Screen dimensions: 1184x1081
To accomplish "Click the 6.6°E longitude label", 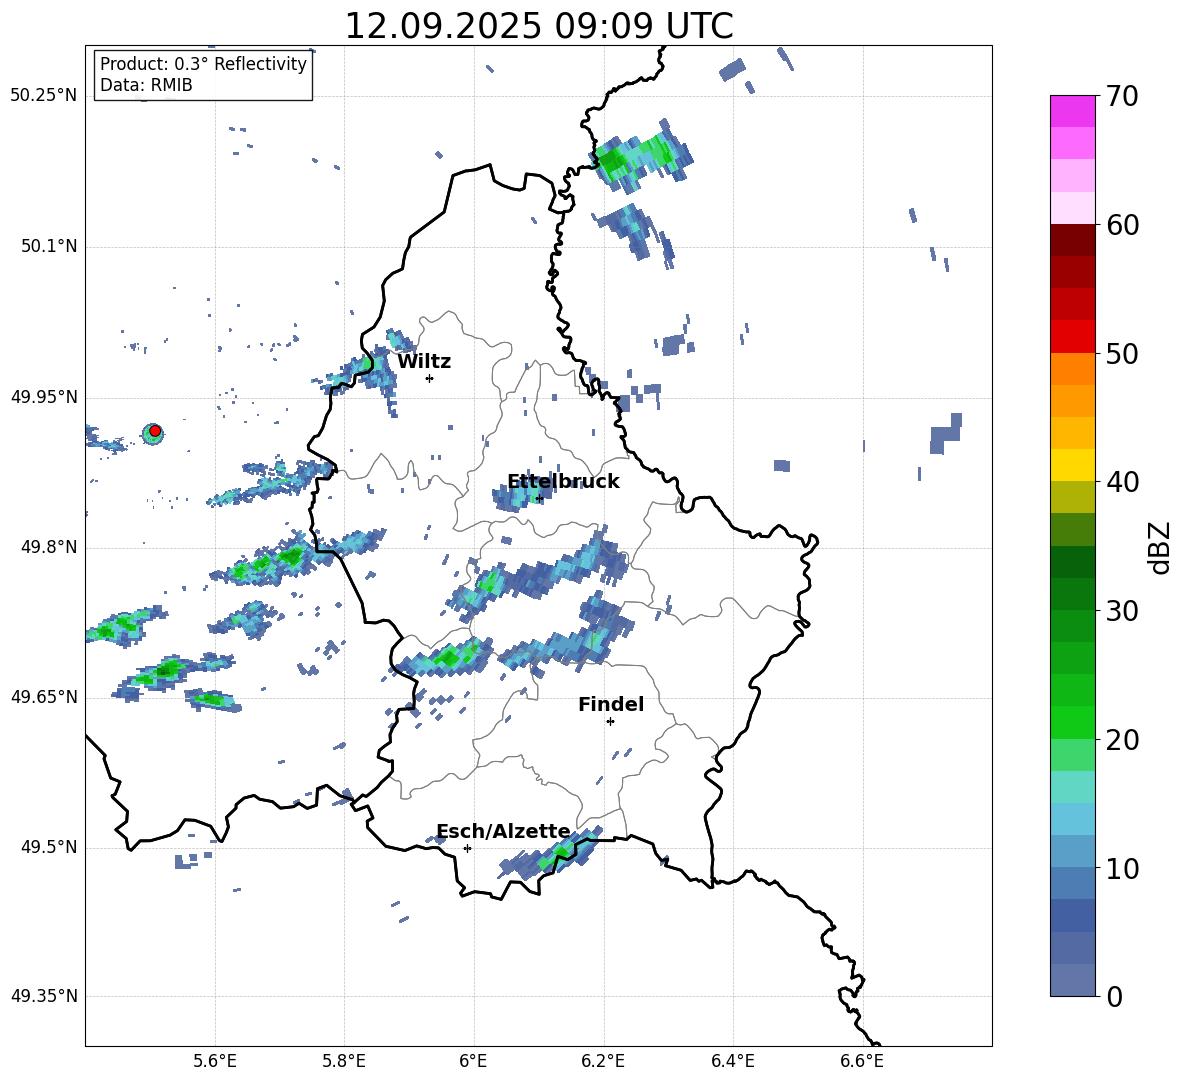I will (x=862, y=1062).
